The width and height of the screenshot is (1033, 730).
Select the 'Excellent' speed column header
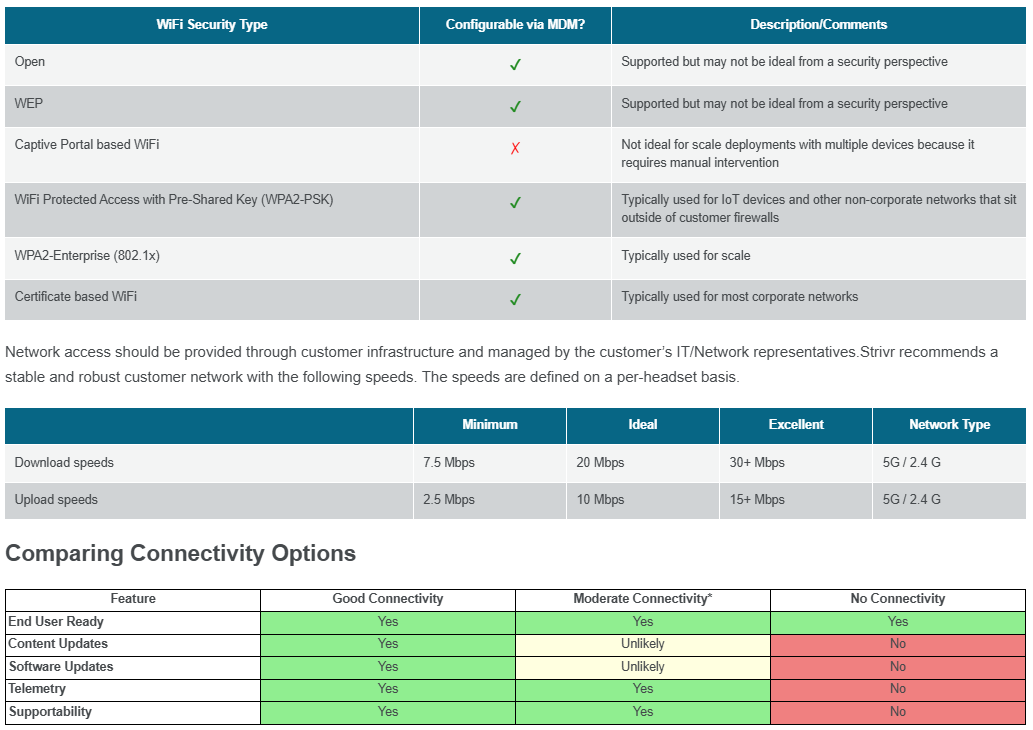[x=796, y=425]
